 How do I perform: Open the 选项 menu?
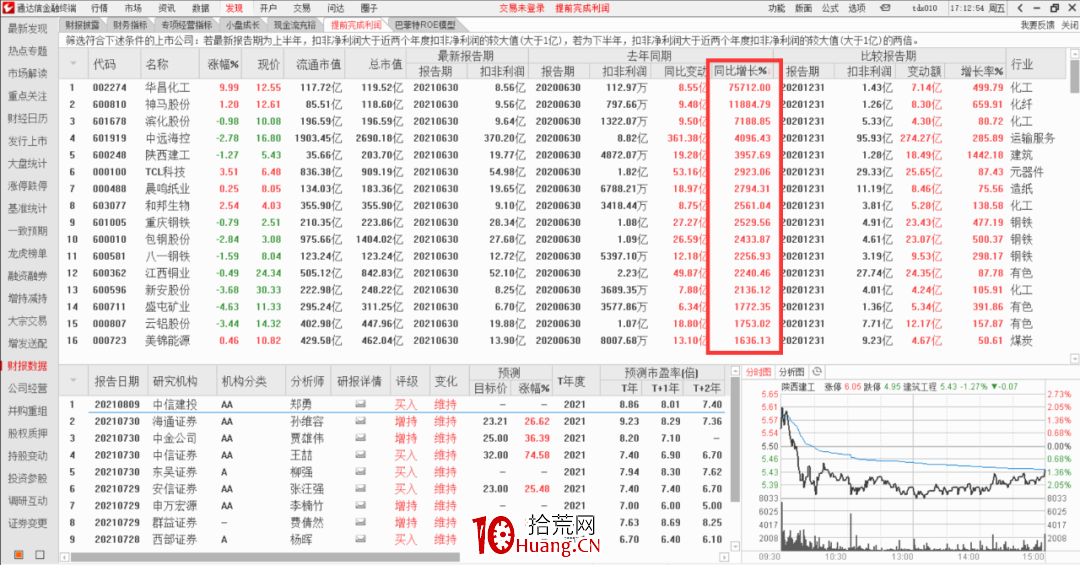(x=857, y=8)
